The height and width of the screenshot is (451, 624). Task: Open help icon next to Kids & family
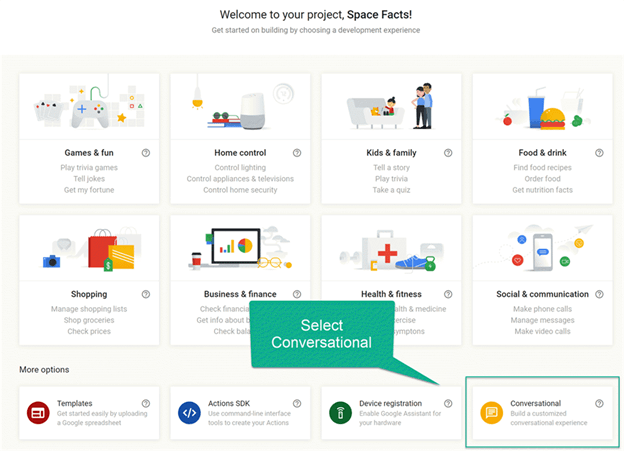(x=448, y=153)
